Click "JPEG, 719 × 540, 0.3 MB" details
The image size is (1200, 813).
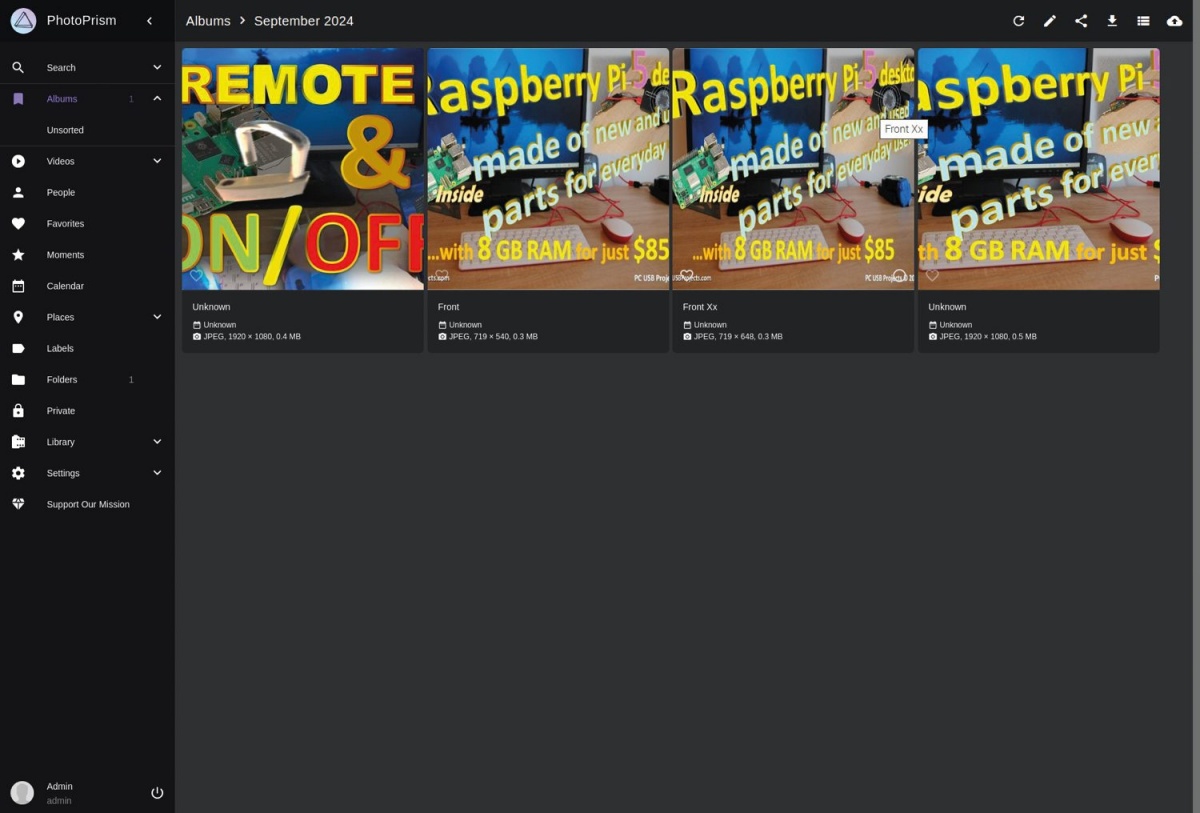tap(493, 337)
